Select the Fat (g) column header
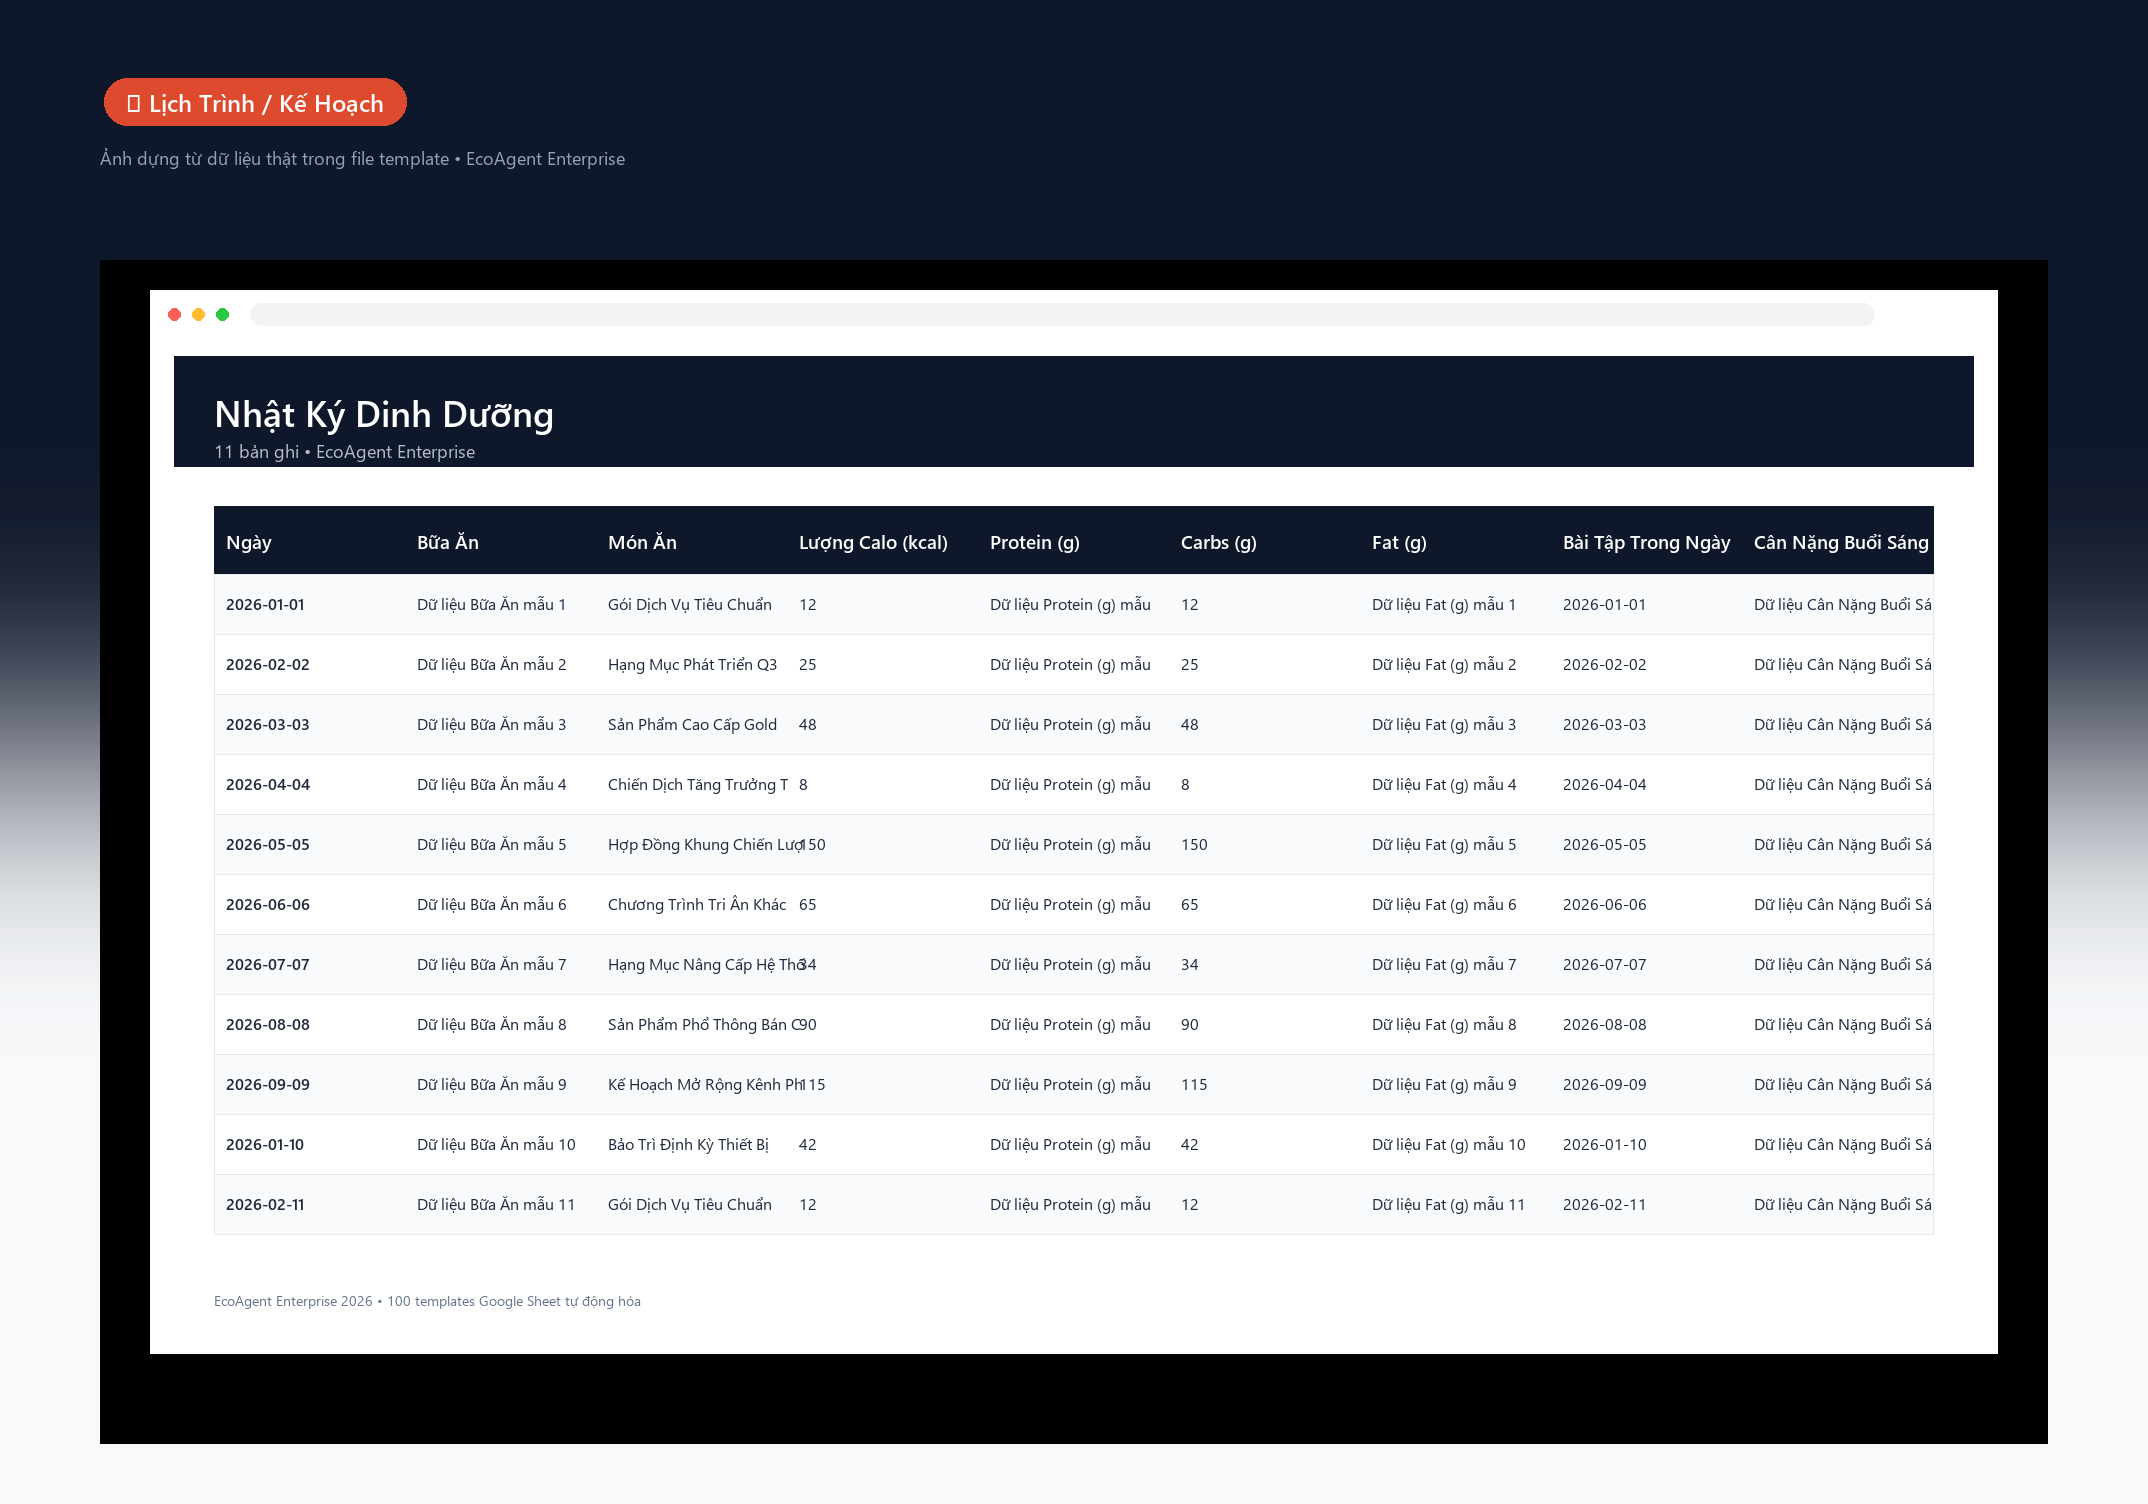This screenshot has height=1504, width=2148. click(x=1399, y=542)
